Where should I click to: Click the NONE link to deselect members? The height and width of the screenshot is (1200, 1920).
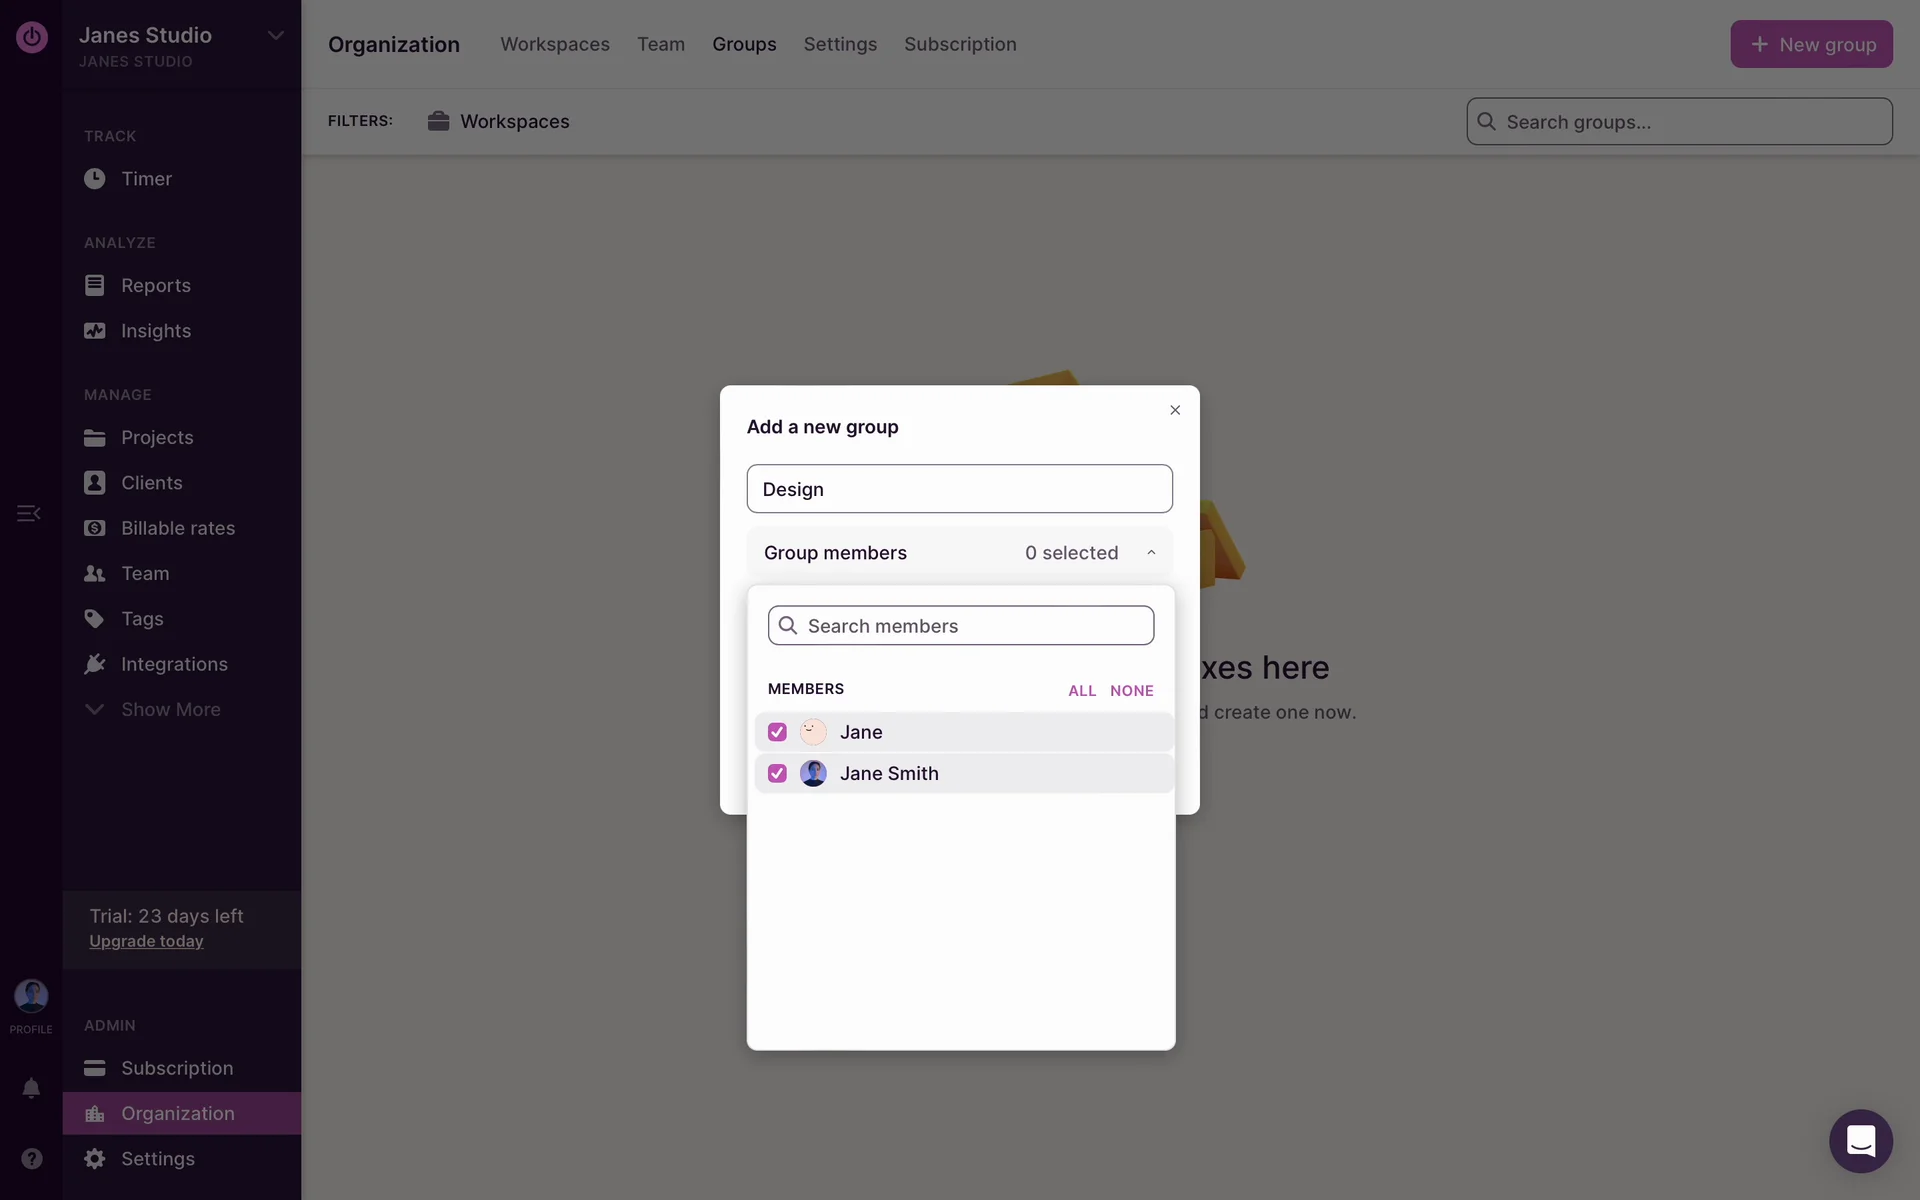coord(1131,691)
